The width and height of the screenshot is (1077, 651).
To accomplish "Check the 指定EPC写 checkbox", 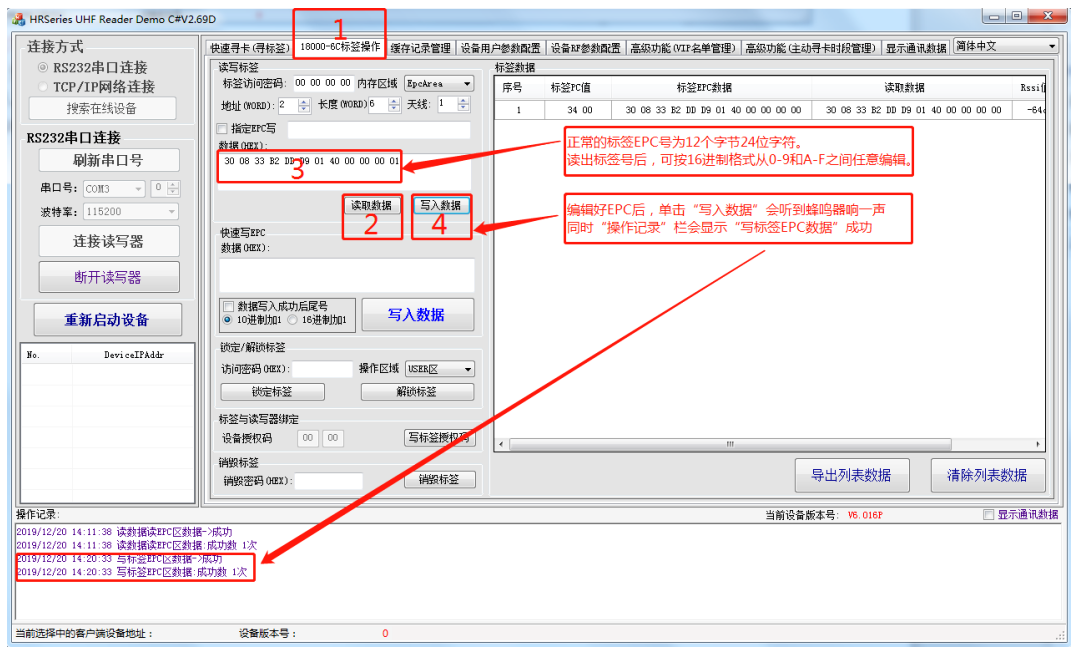I will 223,129.
